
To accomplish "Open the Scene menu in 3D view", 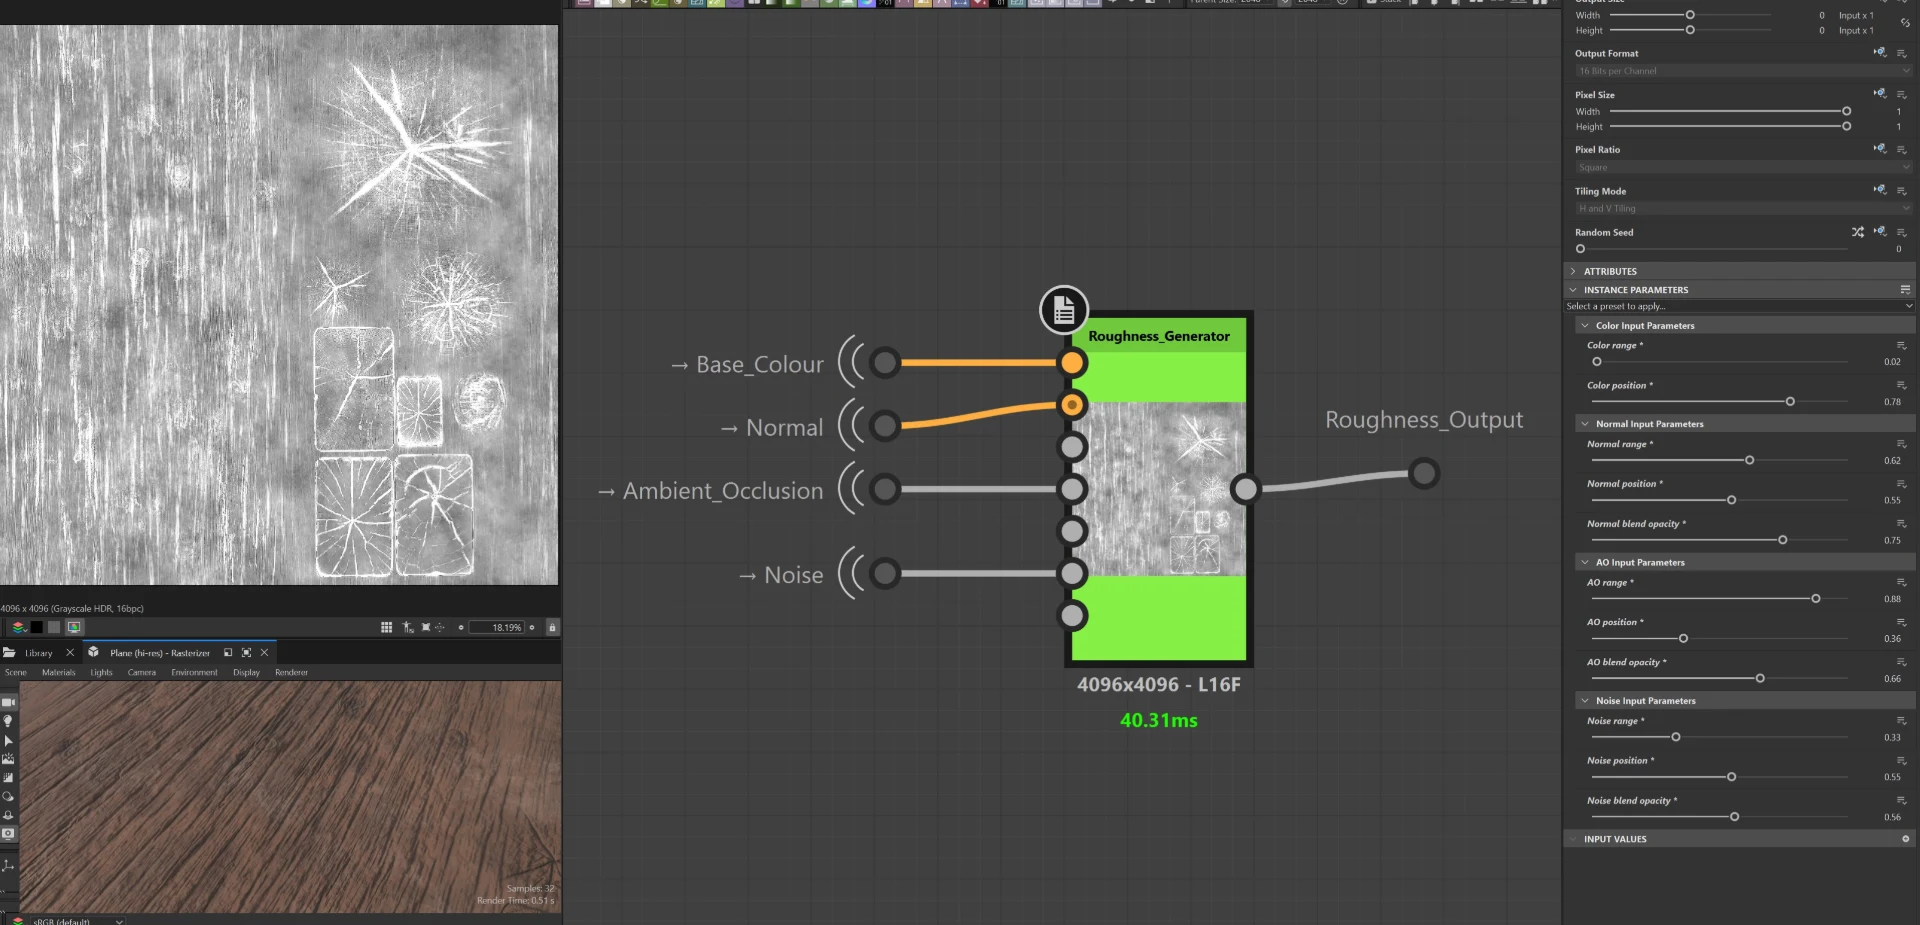I will [16, 673].
